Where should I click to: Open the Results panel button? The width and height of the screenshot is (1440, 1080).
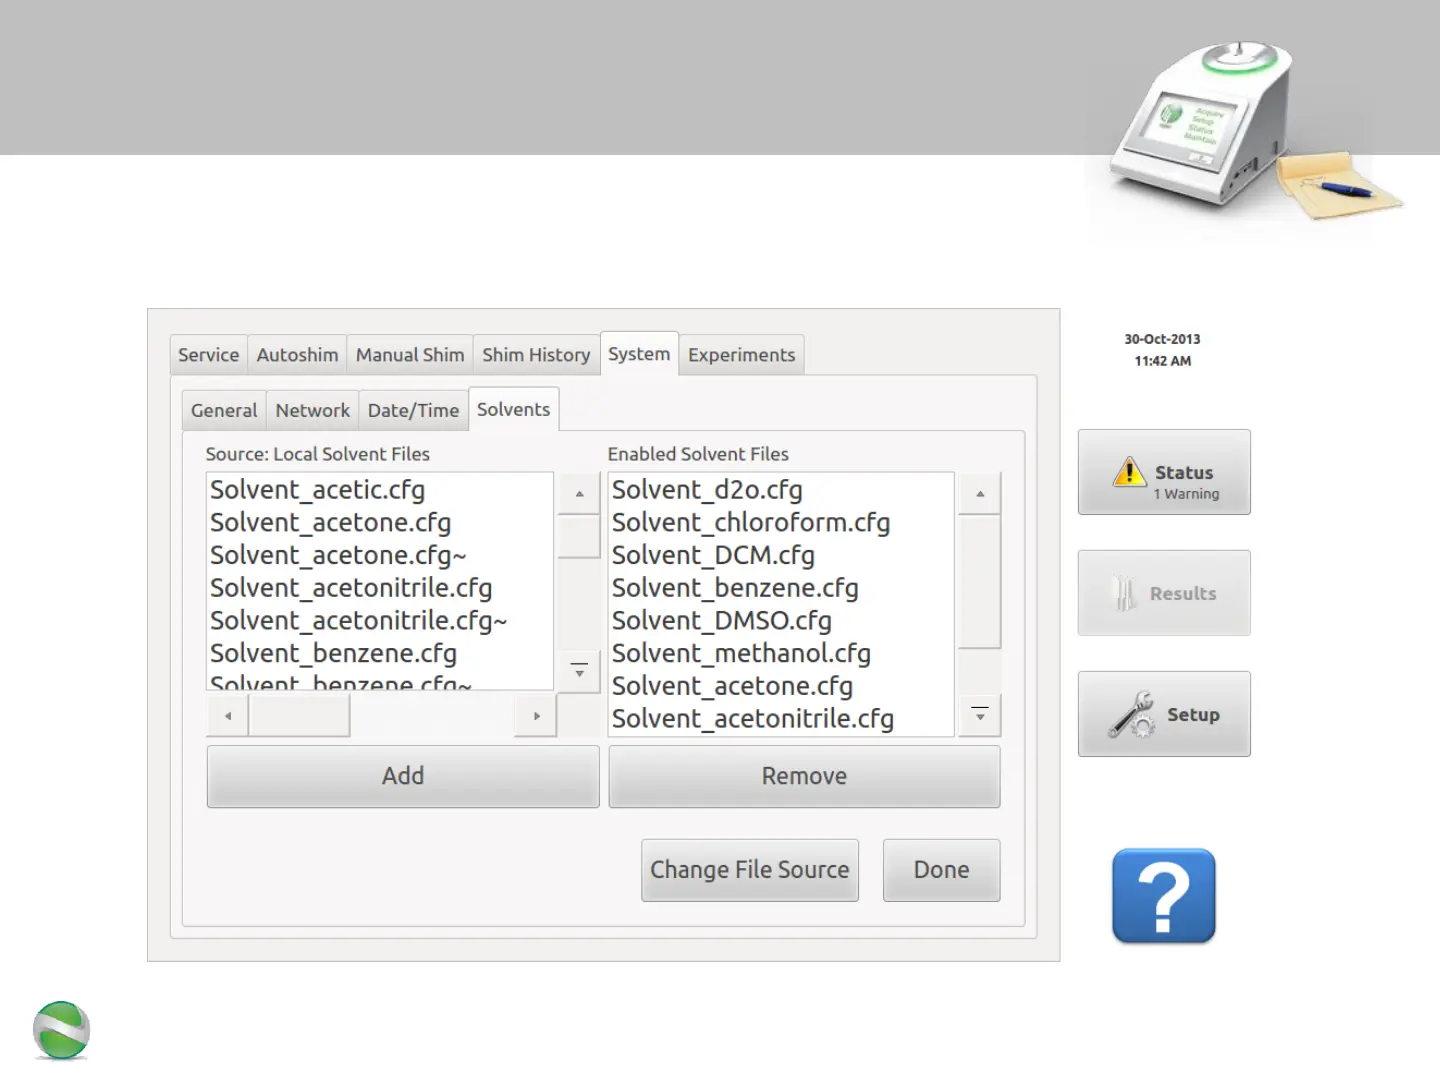1164,593
